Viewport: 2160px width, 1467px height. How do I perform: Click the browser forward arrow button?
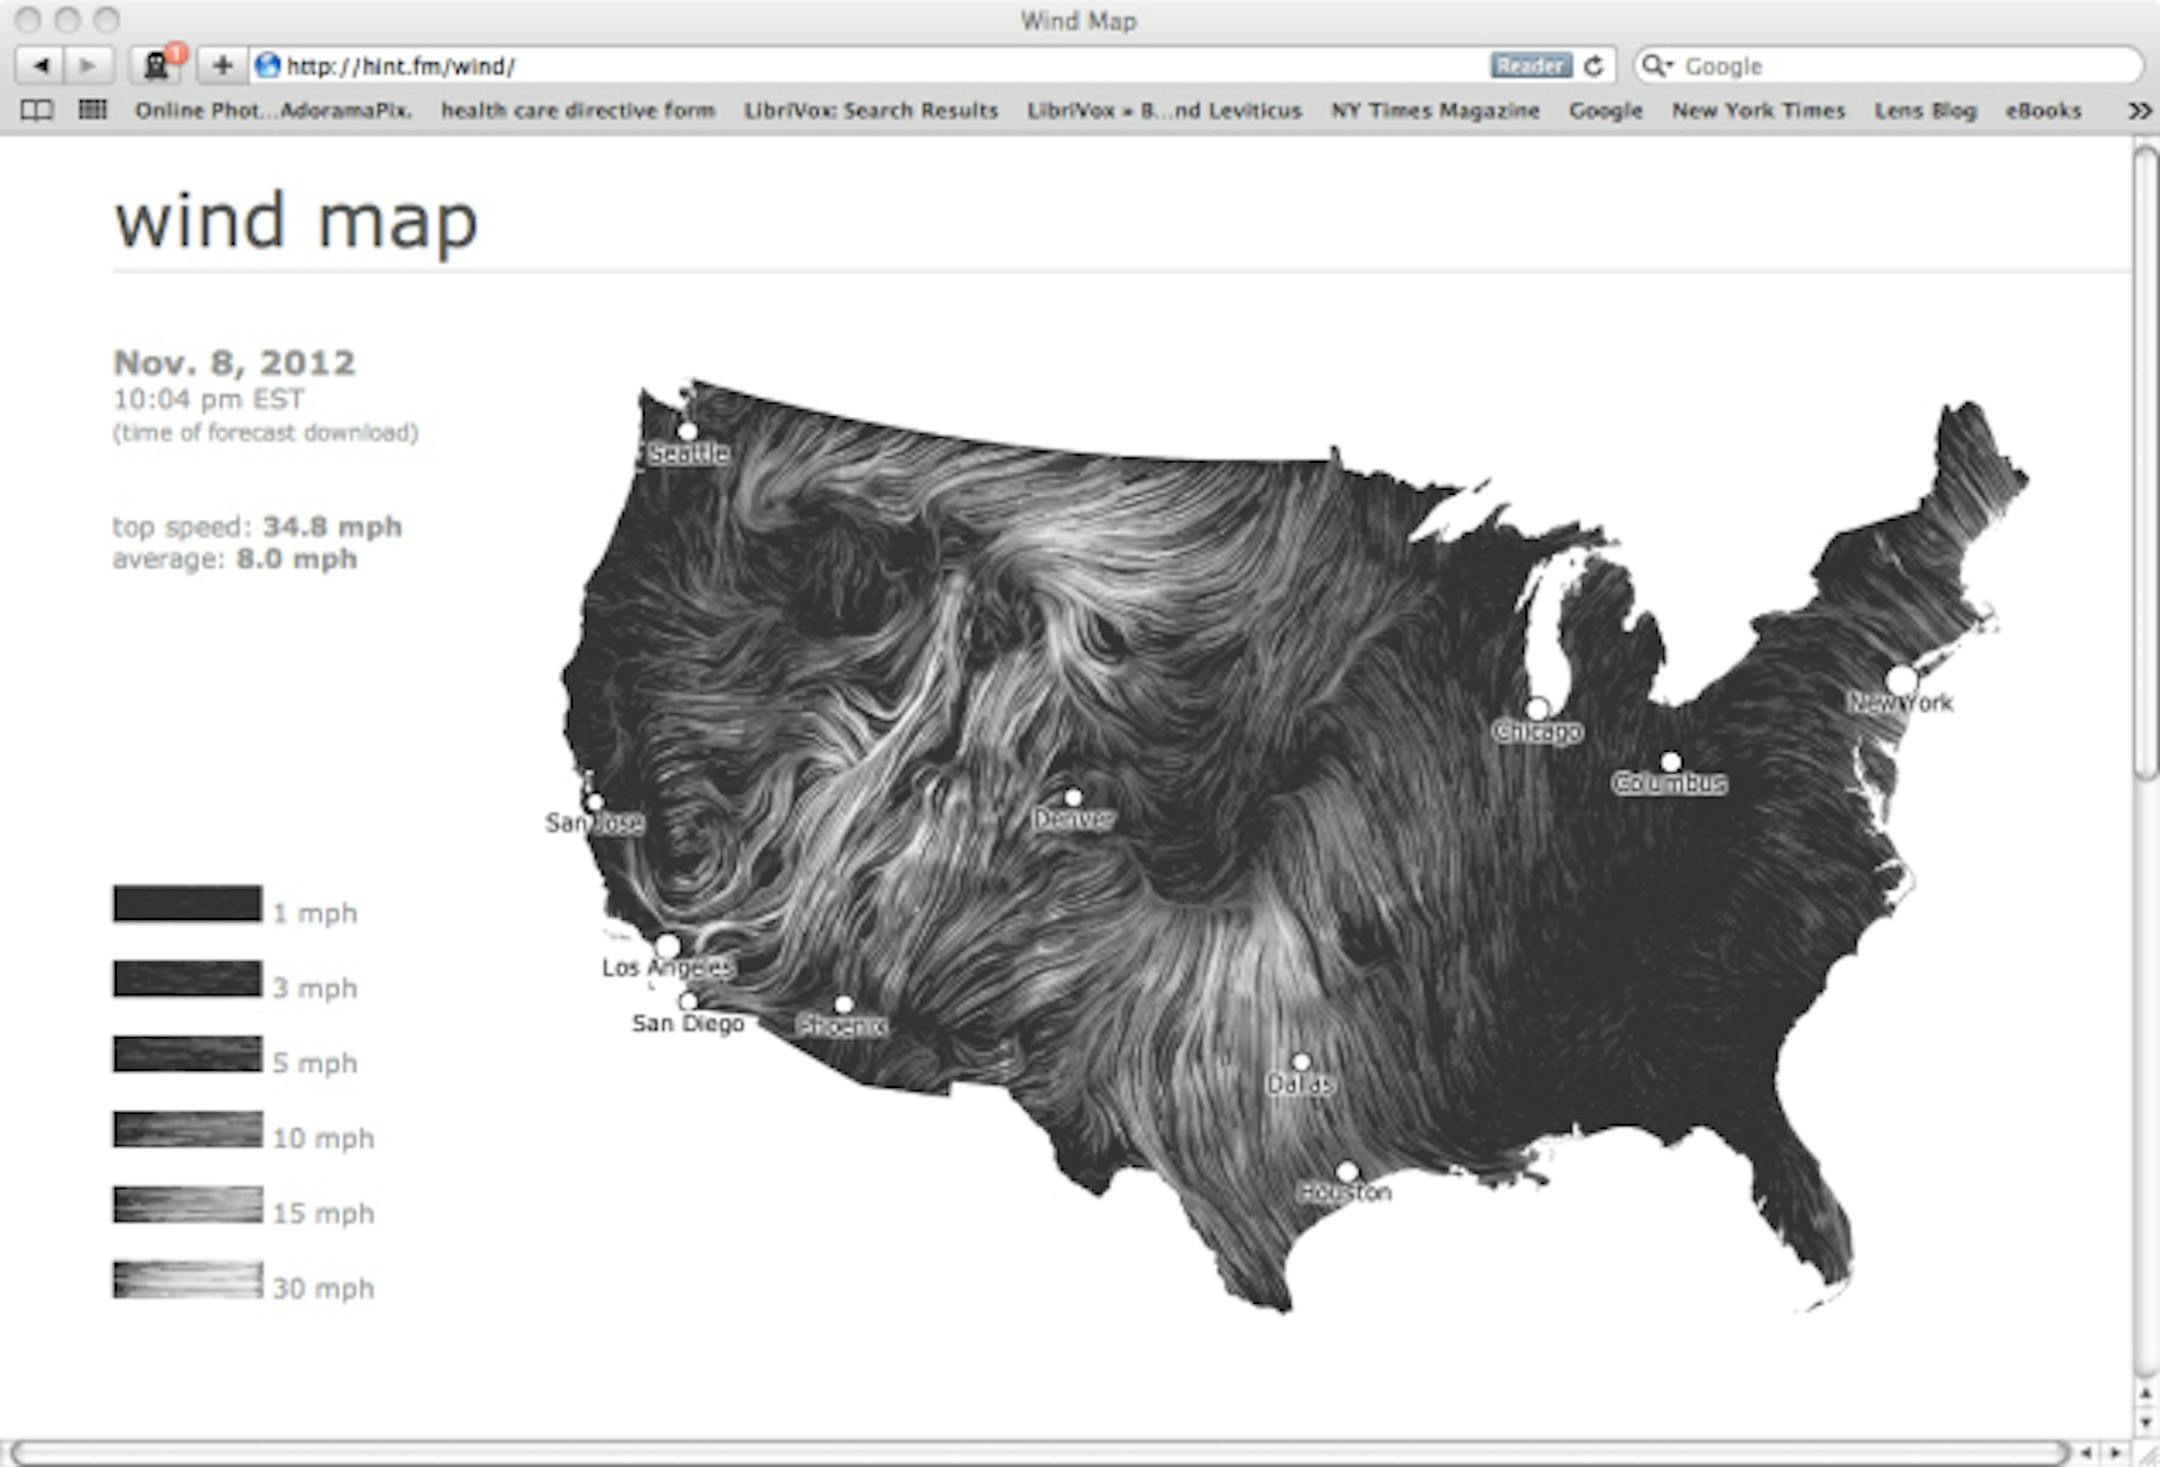point(88,66)
